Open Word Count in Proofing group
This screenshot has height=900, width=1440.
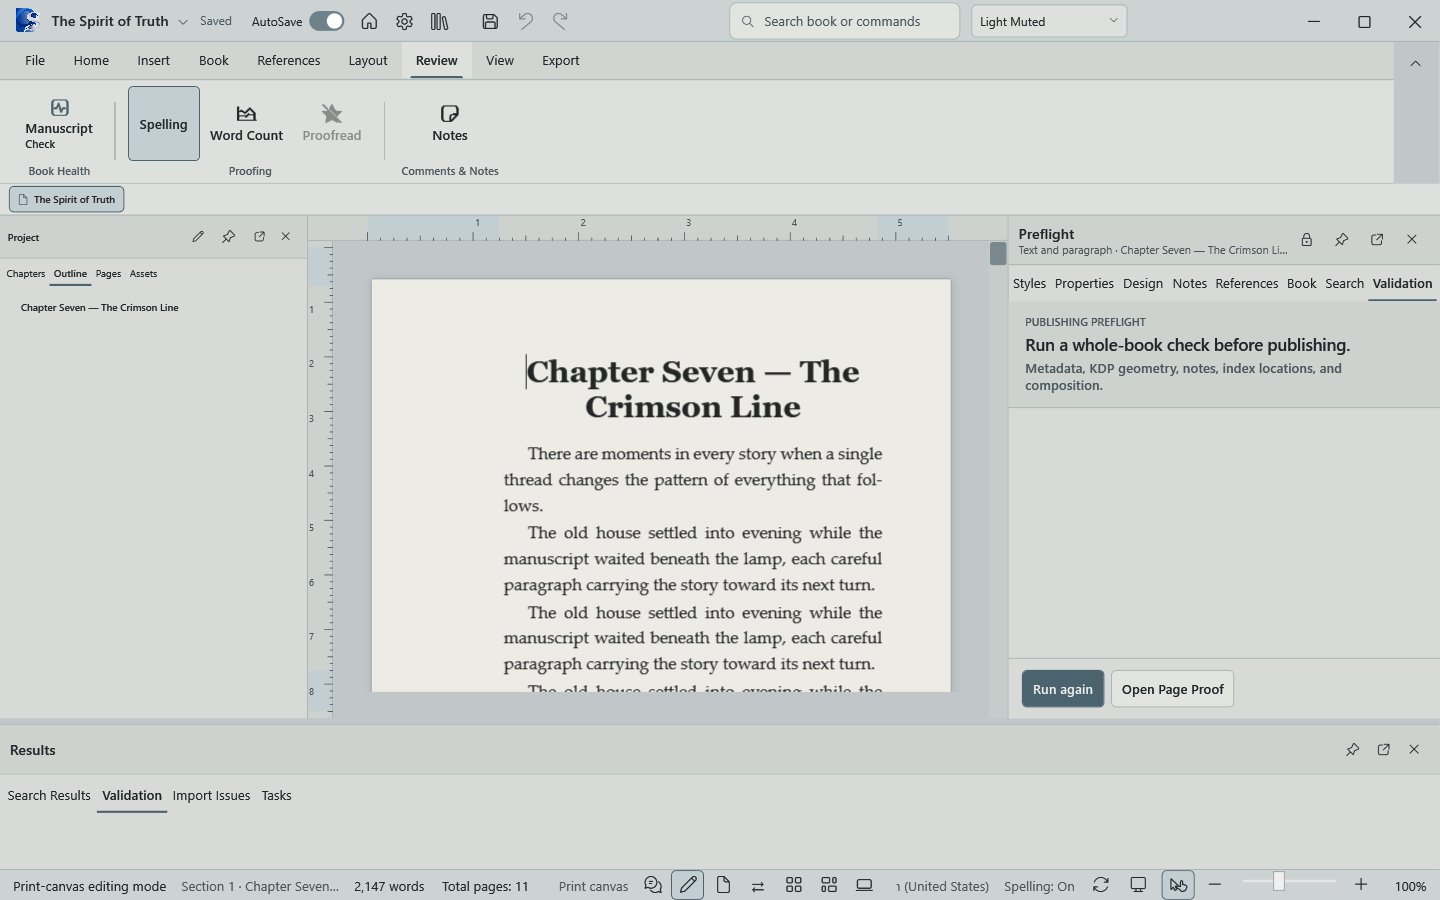(246, 124)
